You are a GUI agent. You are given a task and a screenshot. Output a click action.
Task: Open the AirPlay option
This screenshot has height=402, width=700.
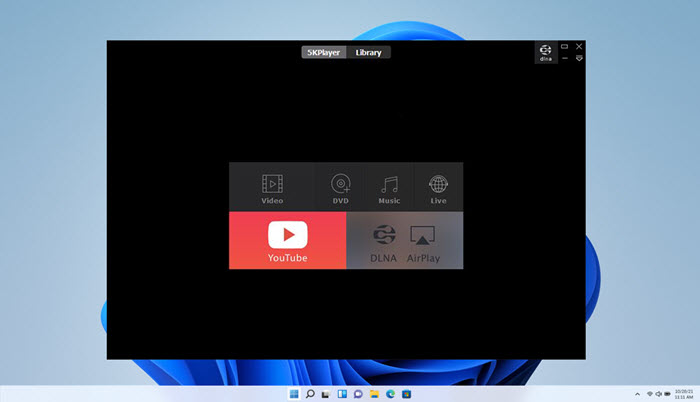(423, 243)
